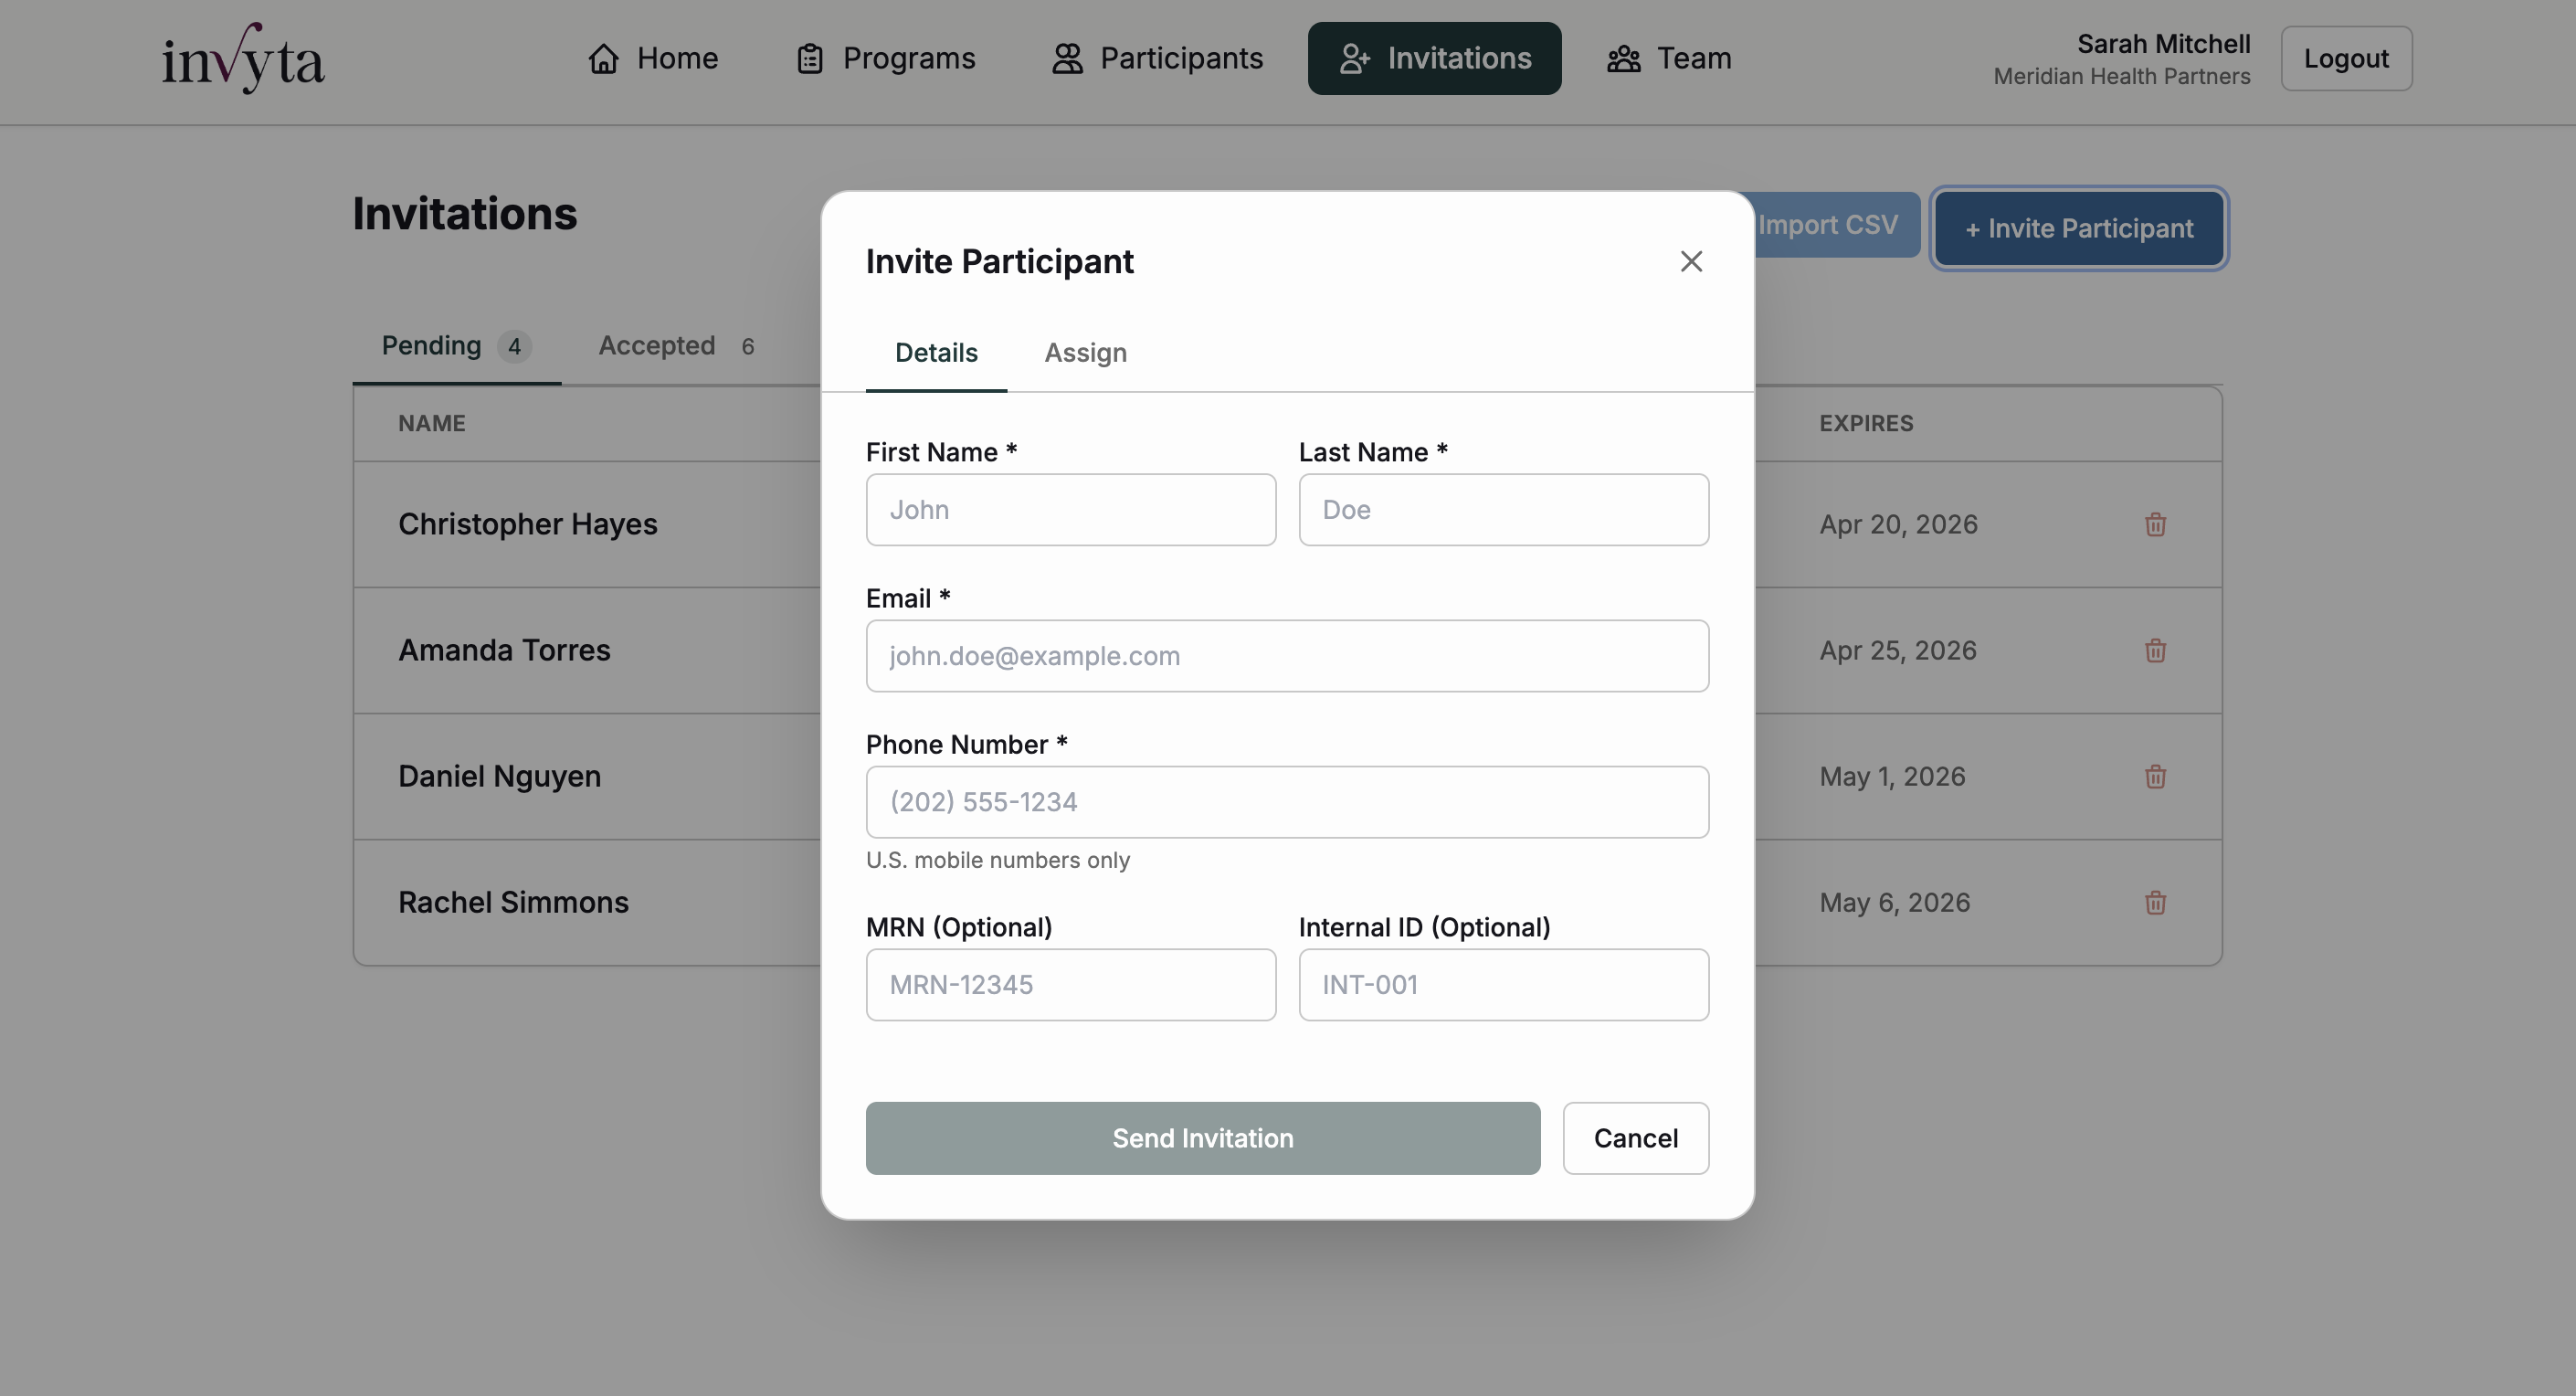Focus the First Name field

tap(1071, 510)
